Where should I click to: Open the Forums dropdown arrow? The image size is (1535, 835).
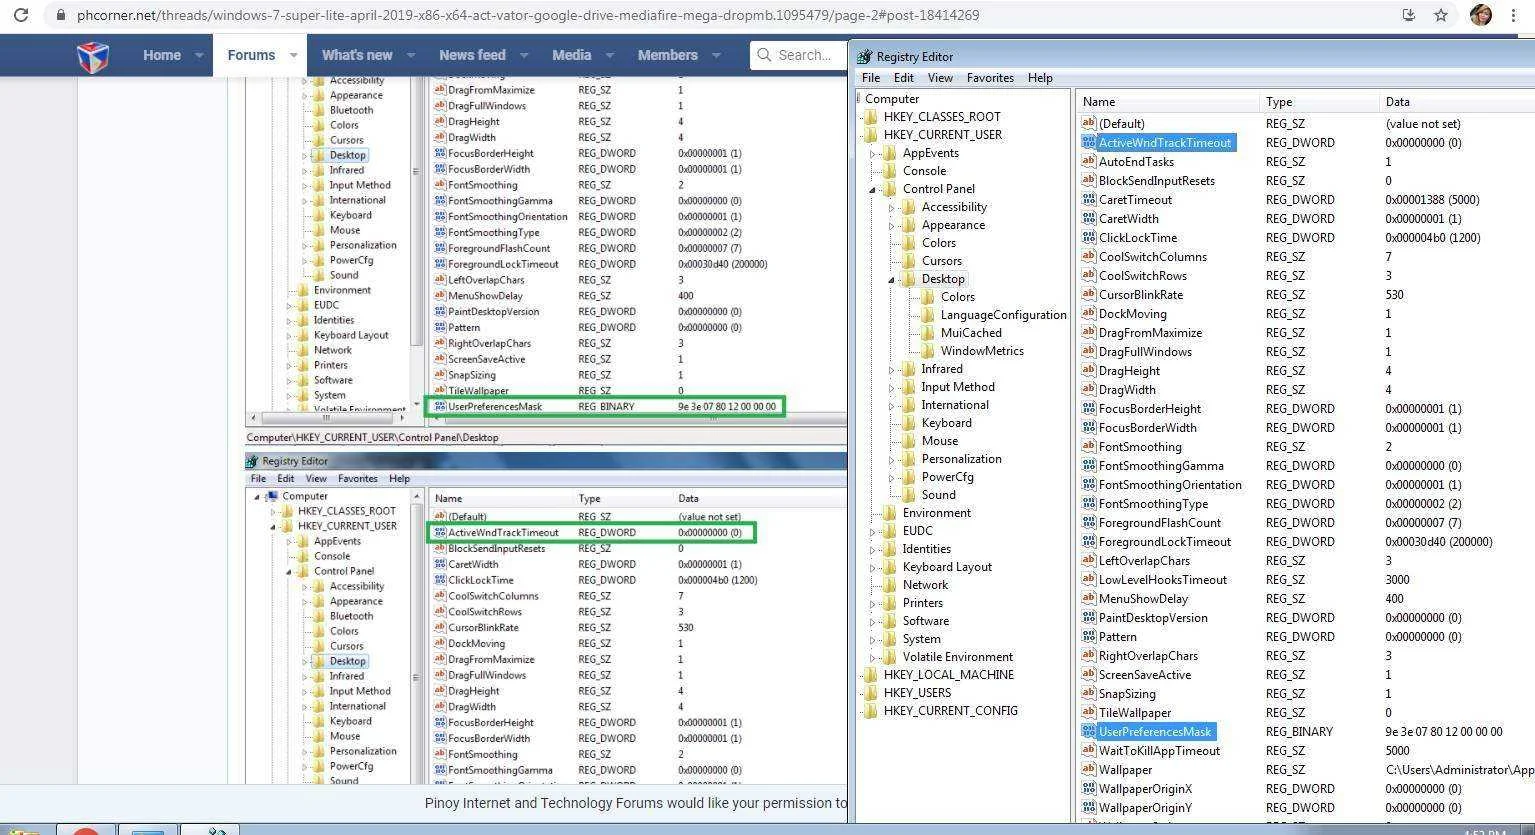tap(293, 56)
